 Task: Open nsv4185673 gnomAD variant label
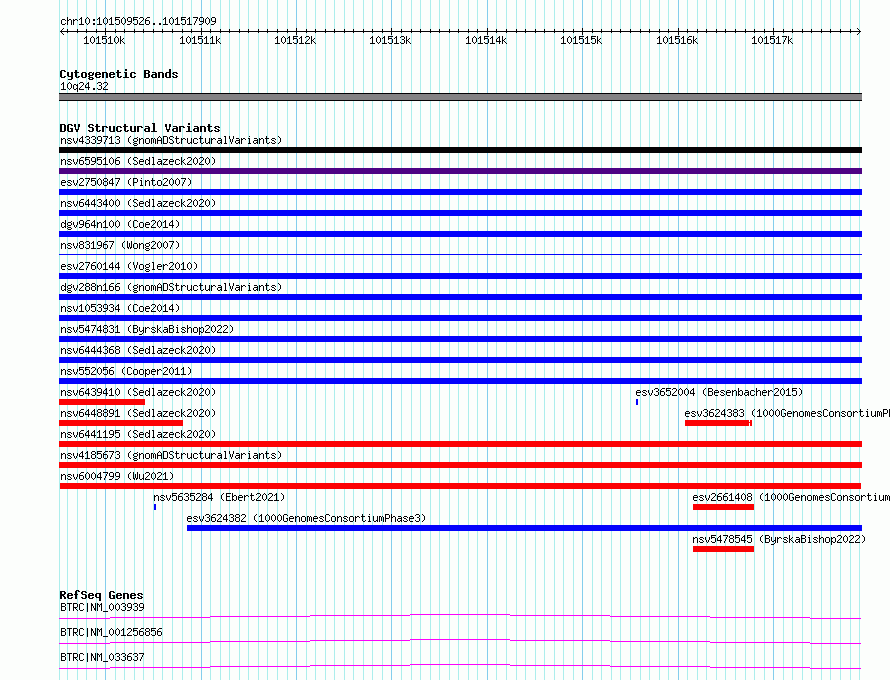click(171, 455)
